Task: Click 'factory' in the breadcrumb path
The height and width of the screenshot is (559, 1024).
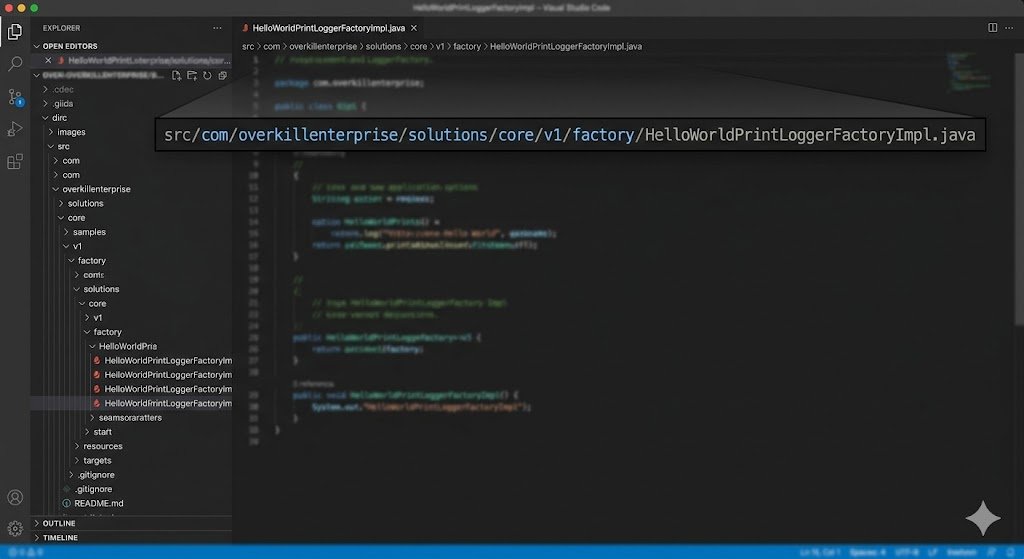Action: pyautogui.click(x=467, y=46)
